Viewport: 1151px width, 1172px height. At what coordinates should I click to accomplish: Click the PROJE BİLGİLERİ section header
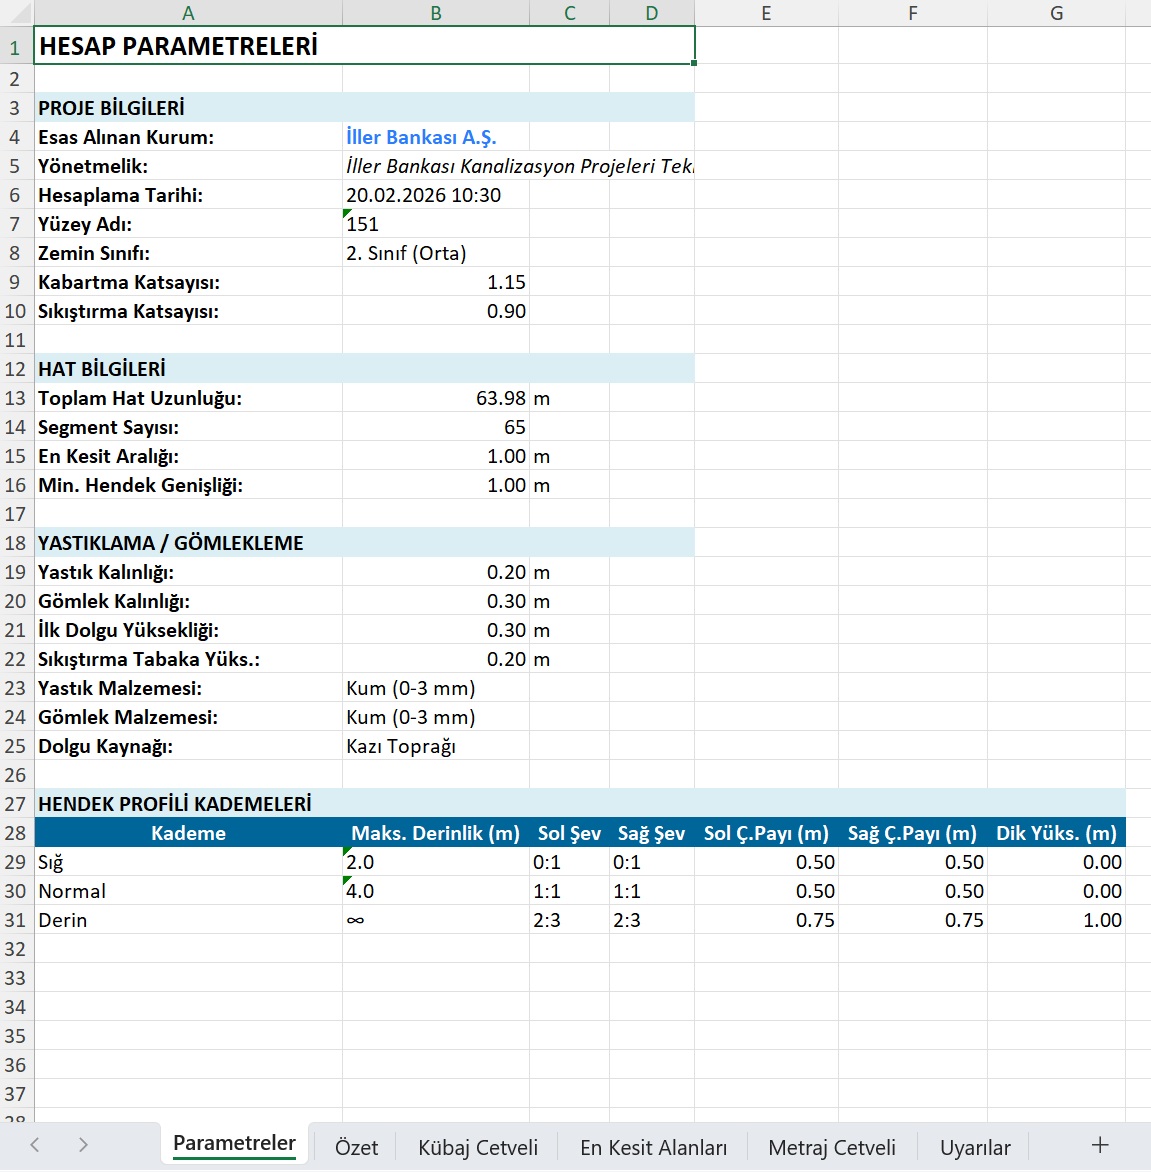pos(364,108)
